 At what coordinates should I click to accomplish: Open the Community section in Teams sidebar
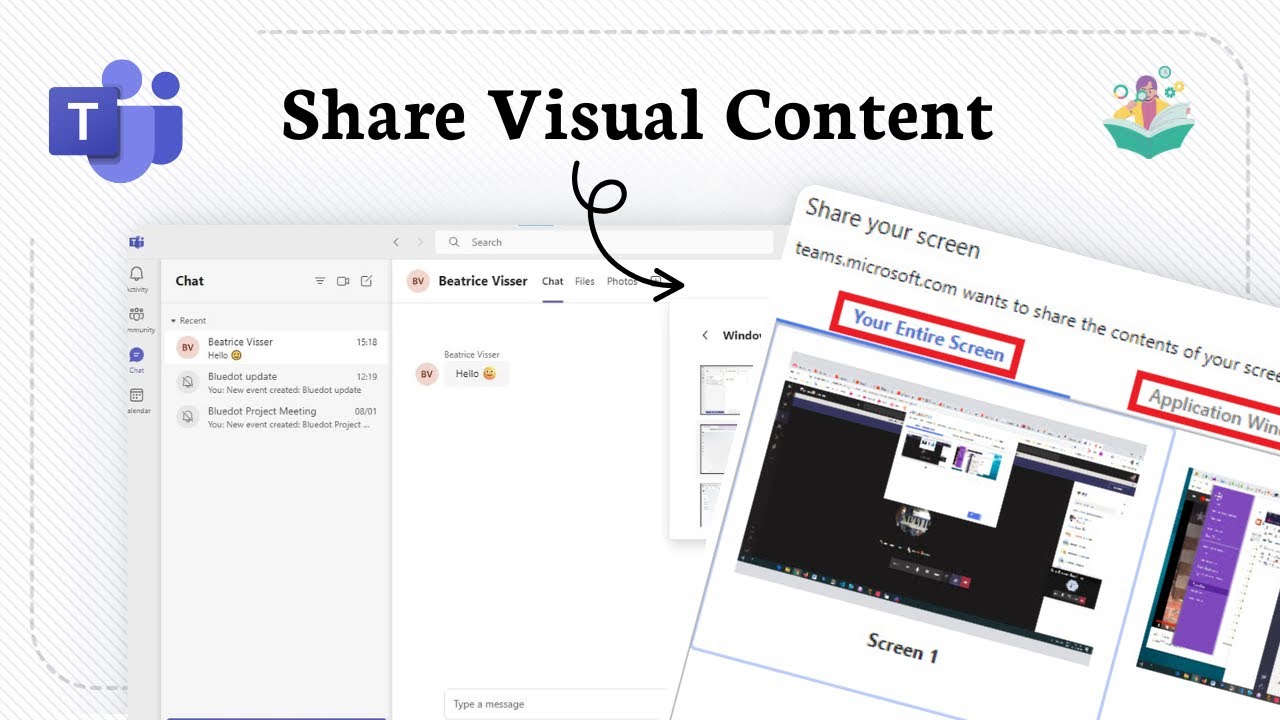coord(137,315)
